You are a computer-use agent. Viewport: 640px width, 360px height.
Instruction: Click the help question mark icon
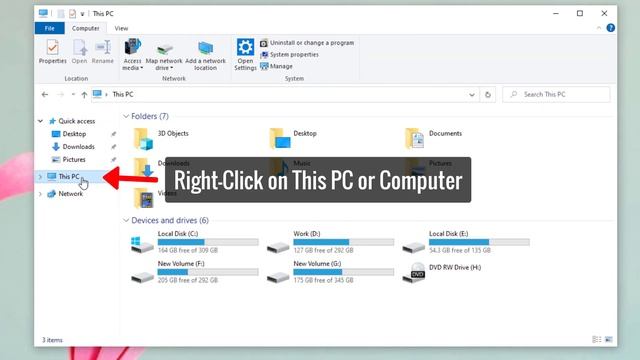click(x=611, y=28)
